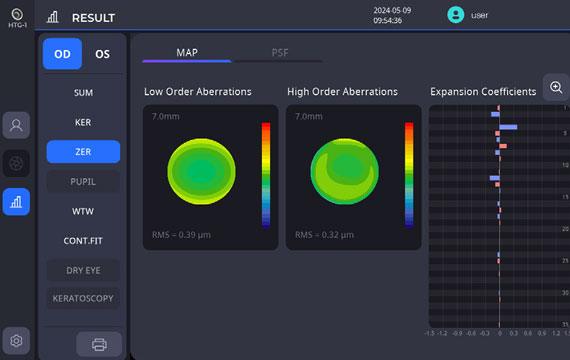Screen dimensions: 570x360
Task: Switch to the PSF tab
Action: click(280, 53)
